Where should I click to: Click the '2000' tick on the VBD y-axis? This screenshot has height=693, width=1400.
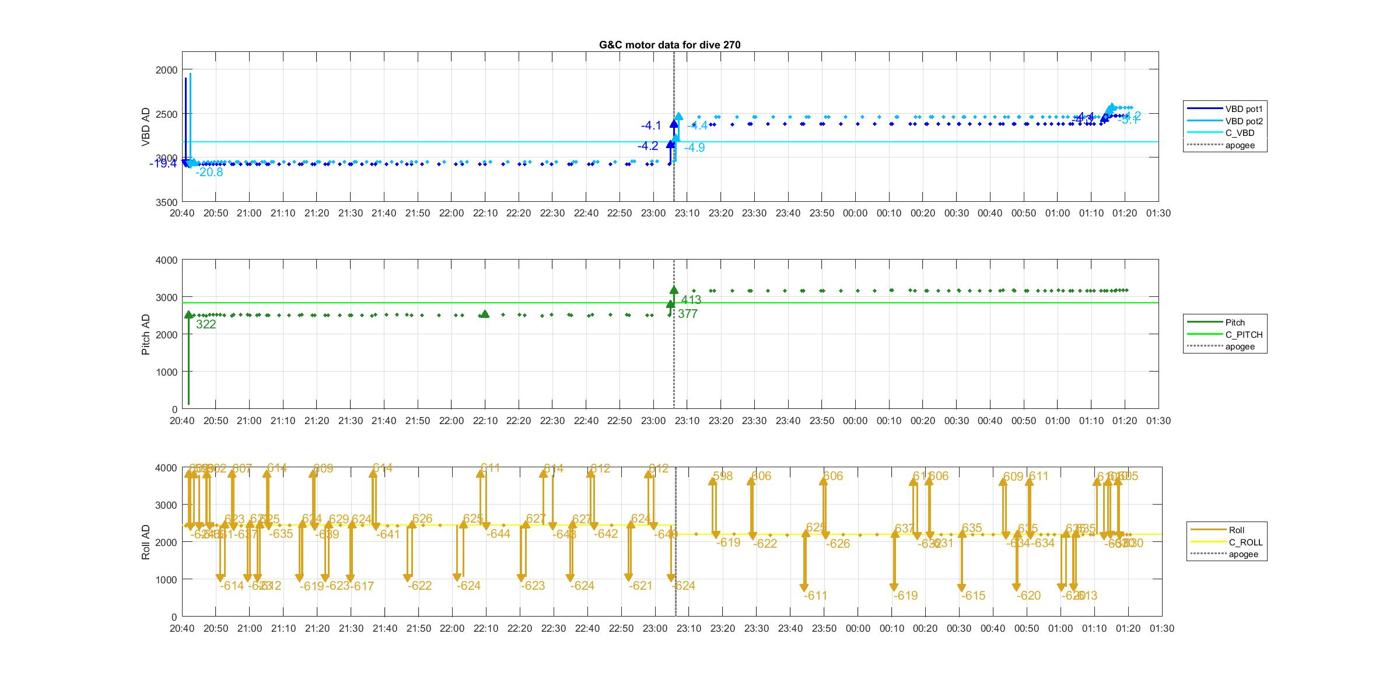[166, 70]
